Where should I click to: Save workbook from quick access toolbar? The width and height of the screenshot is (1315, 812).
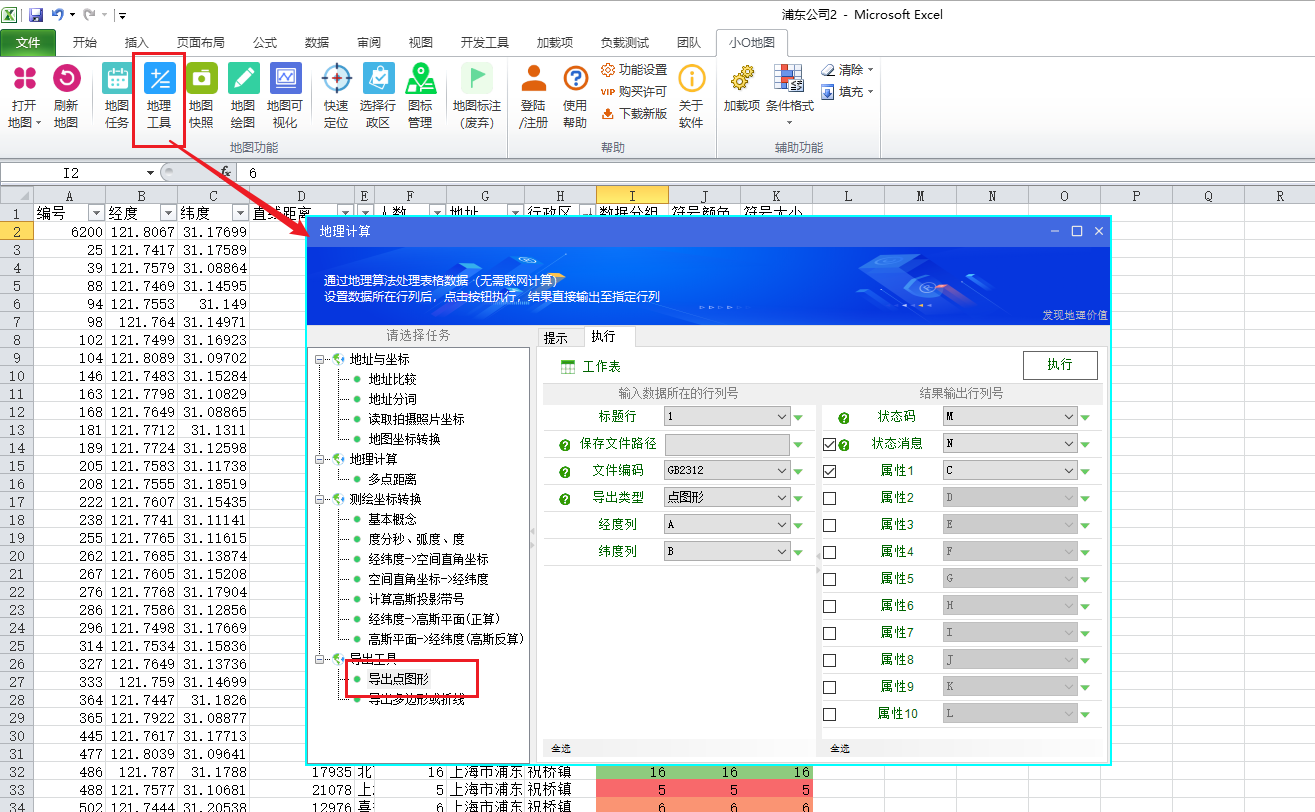coord(36,15)
